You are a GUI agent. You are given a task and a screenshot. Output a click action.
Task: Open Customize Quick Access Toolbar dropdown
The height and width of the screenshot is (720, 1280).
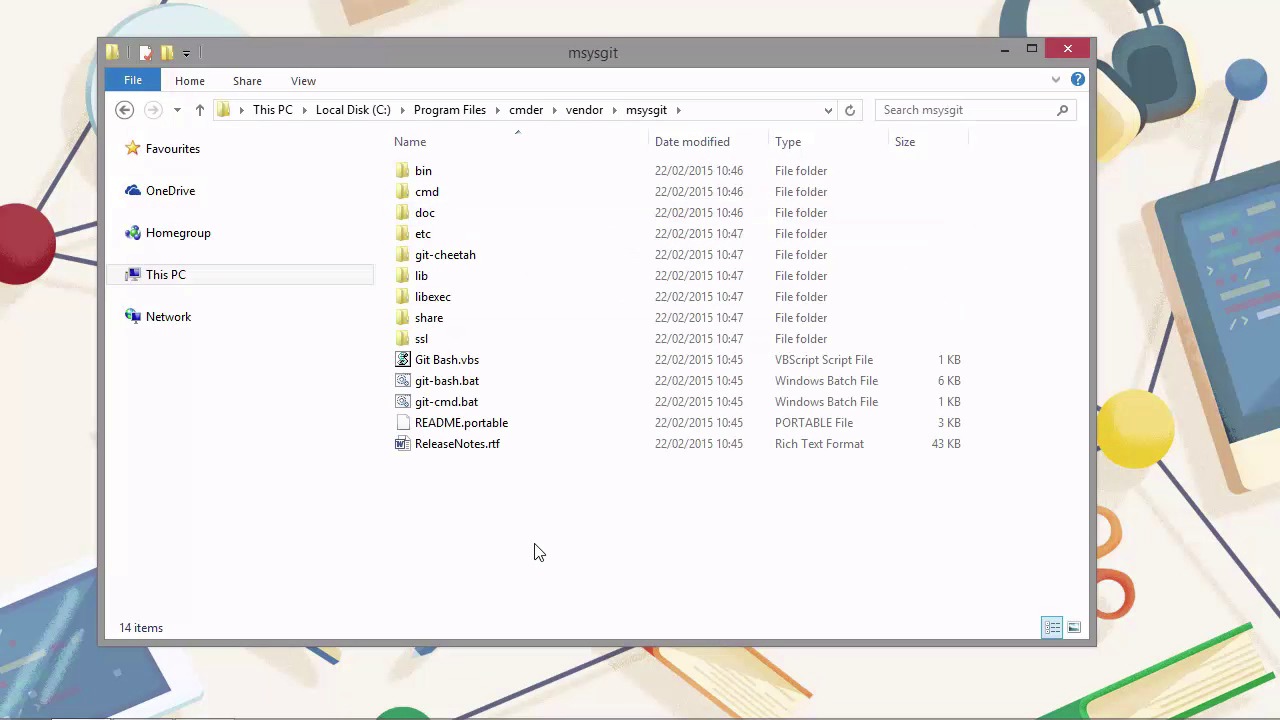[186, 54]
